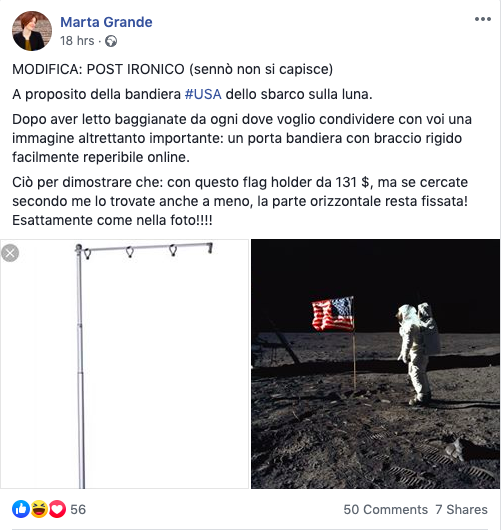Click the red Love heart reaction icon
Screen dimensions: 501x530
coord(57,509)
